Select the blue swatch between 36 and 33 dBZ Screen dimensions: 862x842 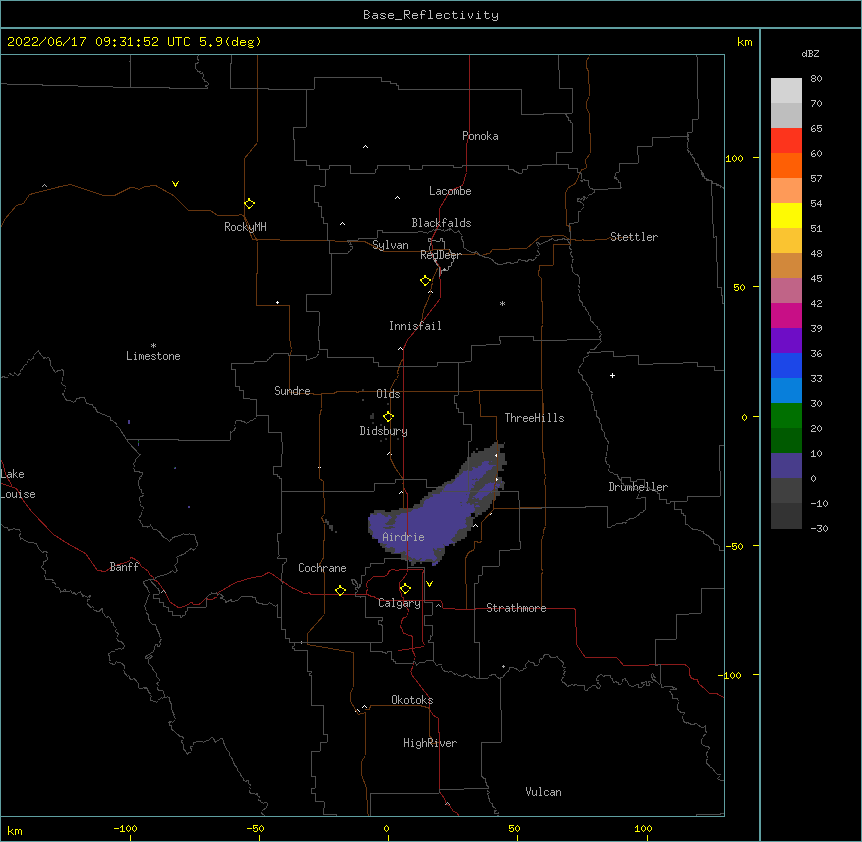click(786, 365)
